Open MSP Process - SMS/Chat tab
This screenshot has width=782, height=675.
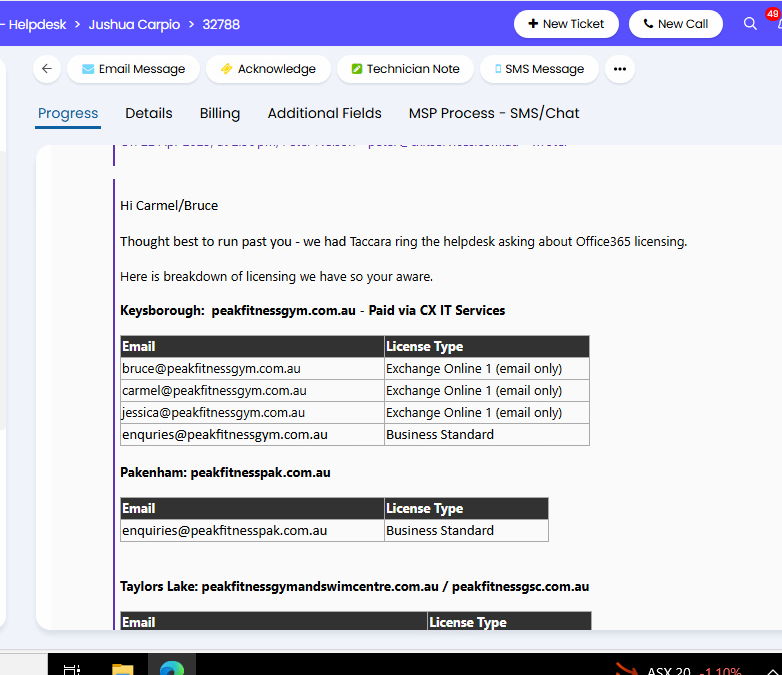(494, 113)
